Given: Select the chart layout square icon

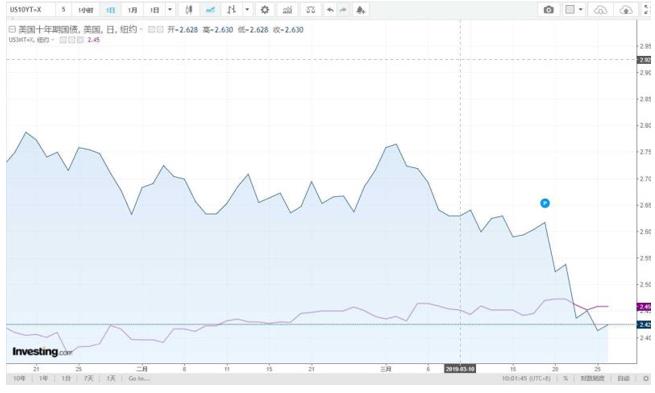Looking at the screenshot, I should point(570,10).
